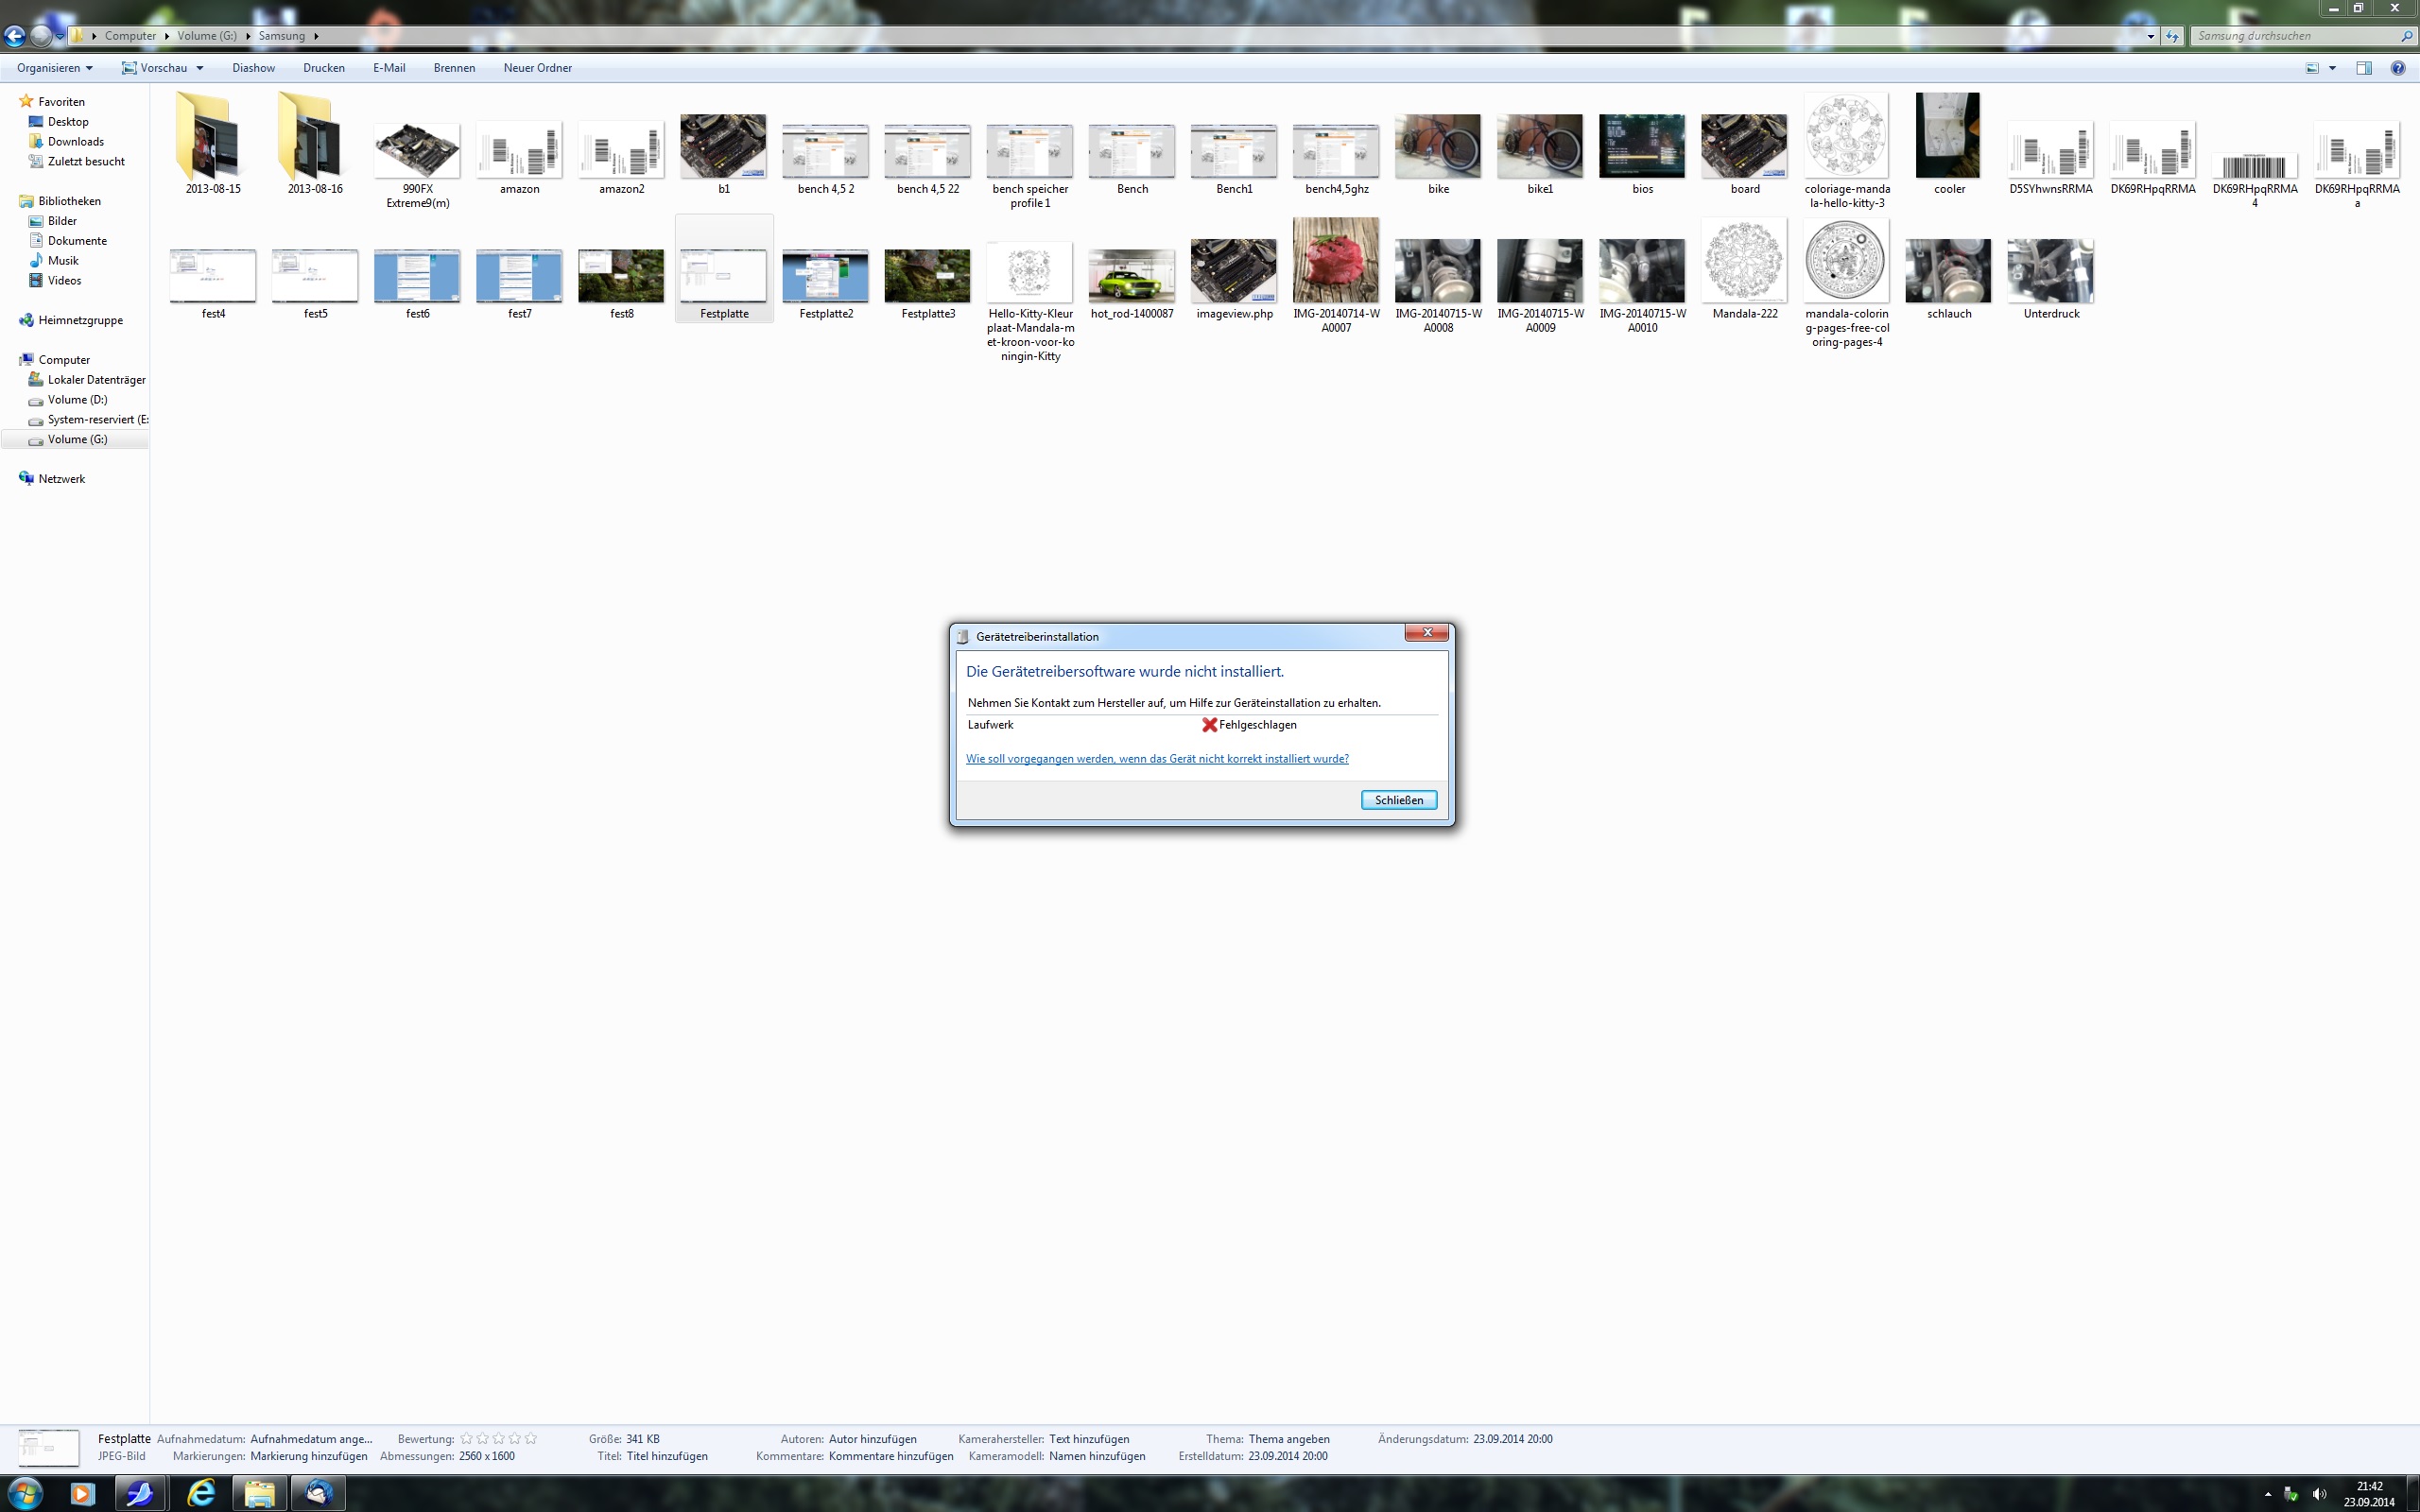Click the Back navigation arrow
Image resolution: width=2420 pixels, height=1512 pixels.
(x=14, y=36)
